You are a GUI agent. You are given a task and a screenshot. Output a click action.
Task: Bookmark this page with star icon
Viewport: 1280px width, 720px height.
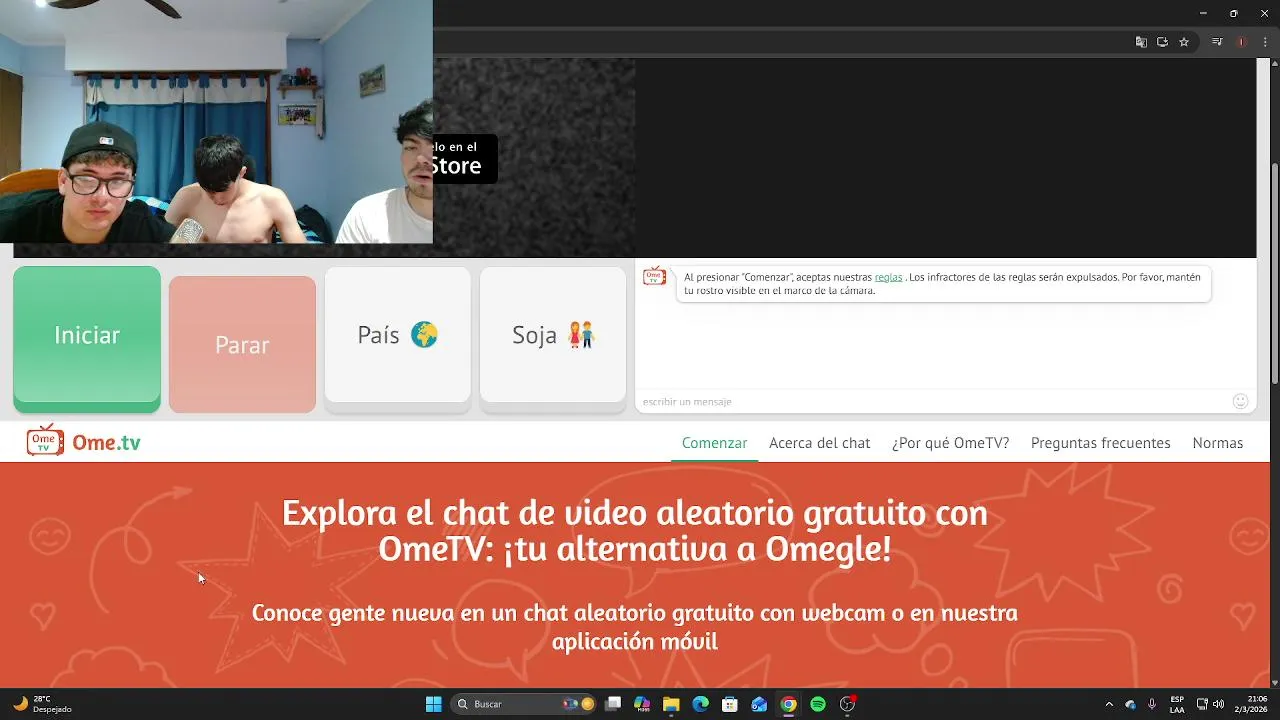(x=1184, y=42)
